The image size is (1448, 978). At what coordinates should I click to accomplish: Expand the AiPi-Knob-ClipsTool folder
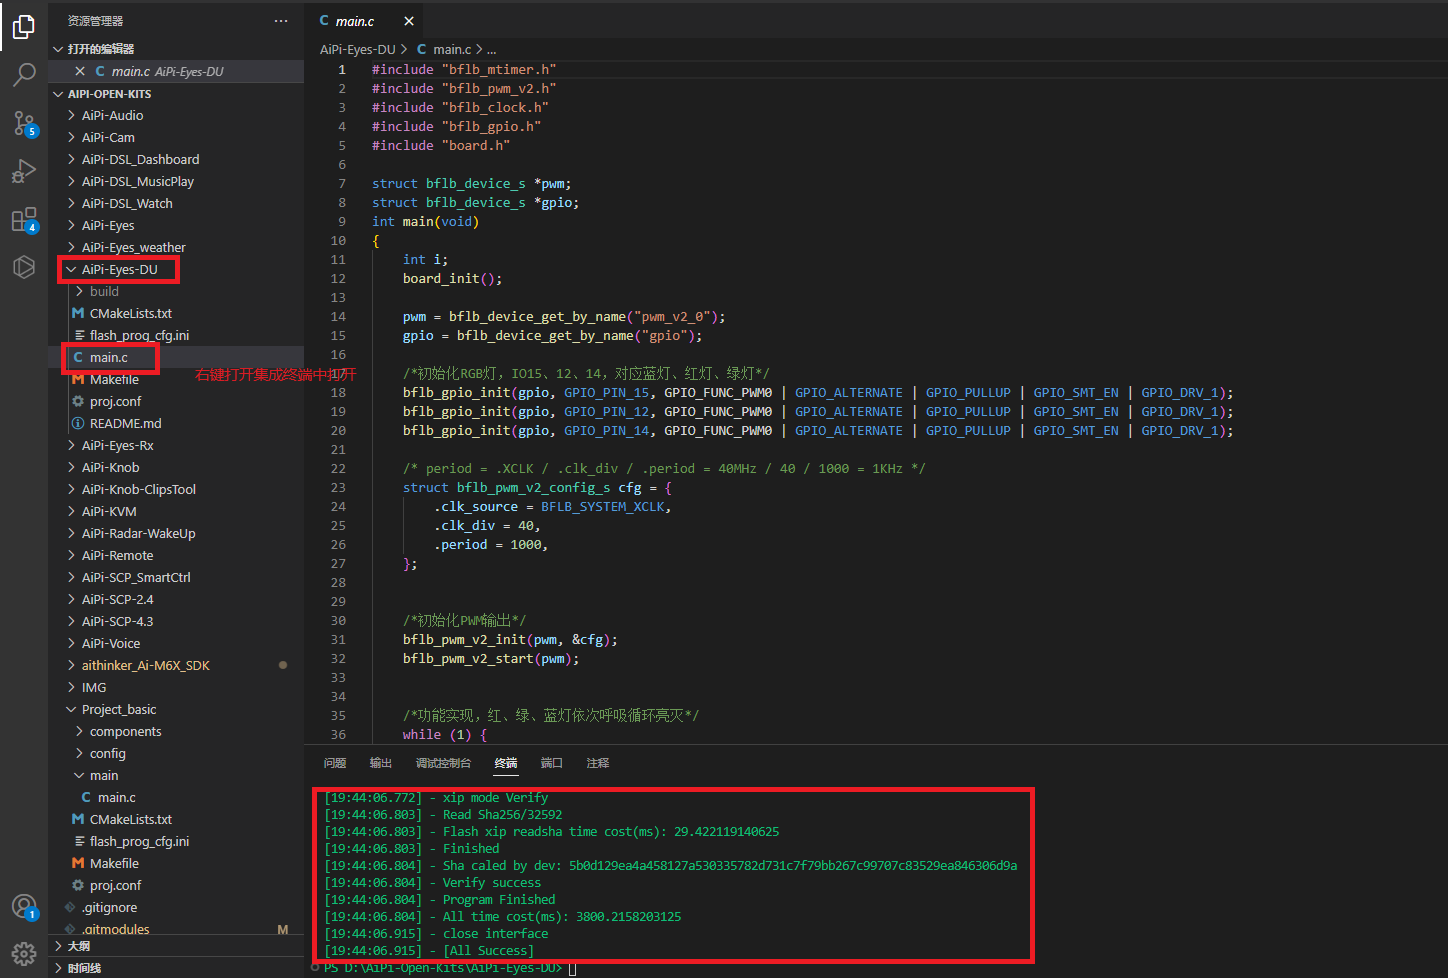(176, 489)
